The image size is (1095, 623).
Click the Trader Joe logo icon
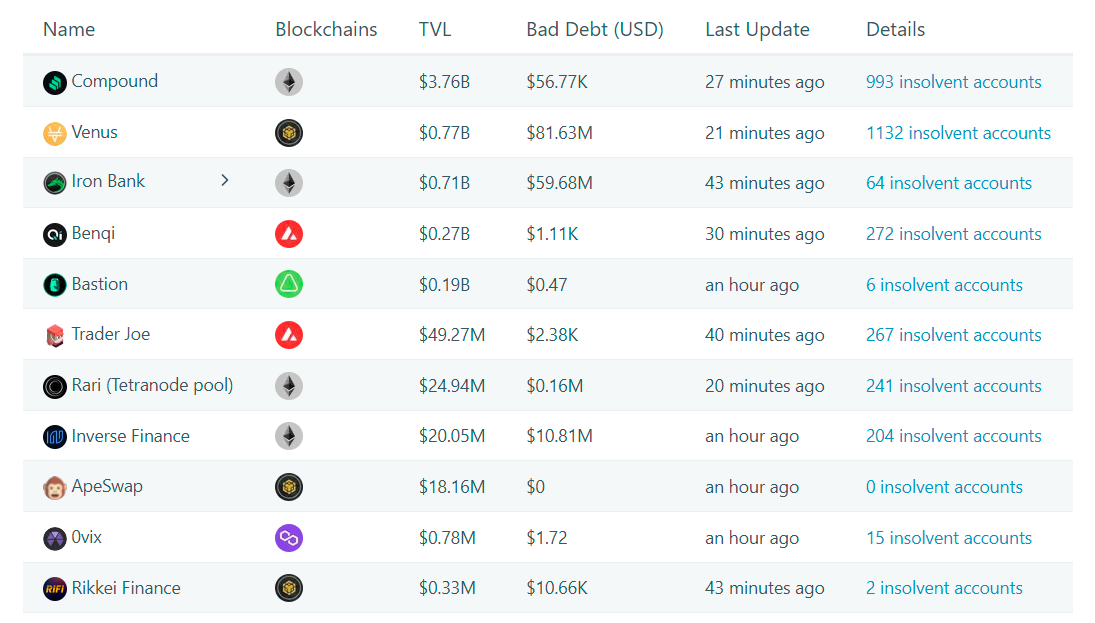point(54,335)
